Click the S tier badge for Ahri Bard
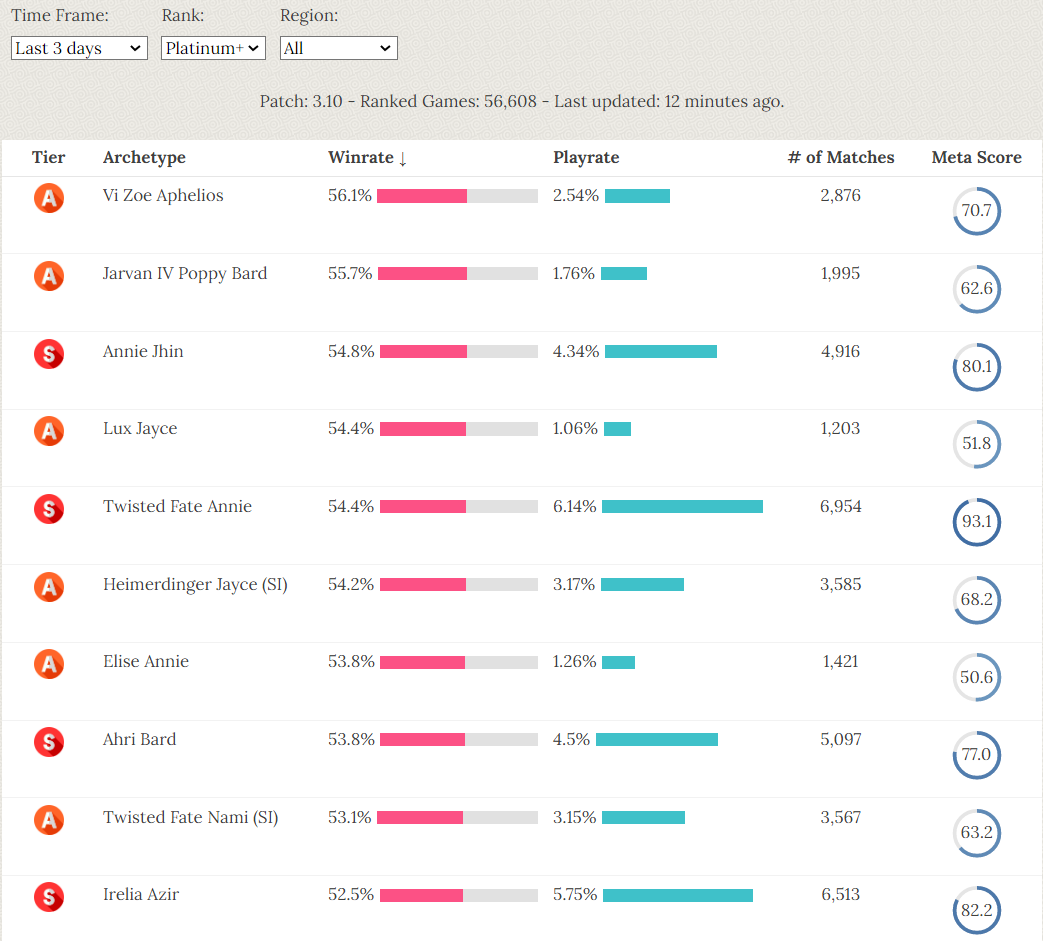The image size is (1043, 941). point(49,741)
